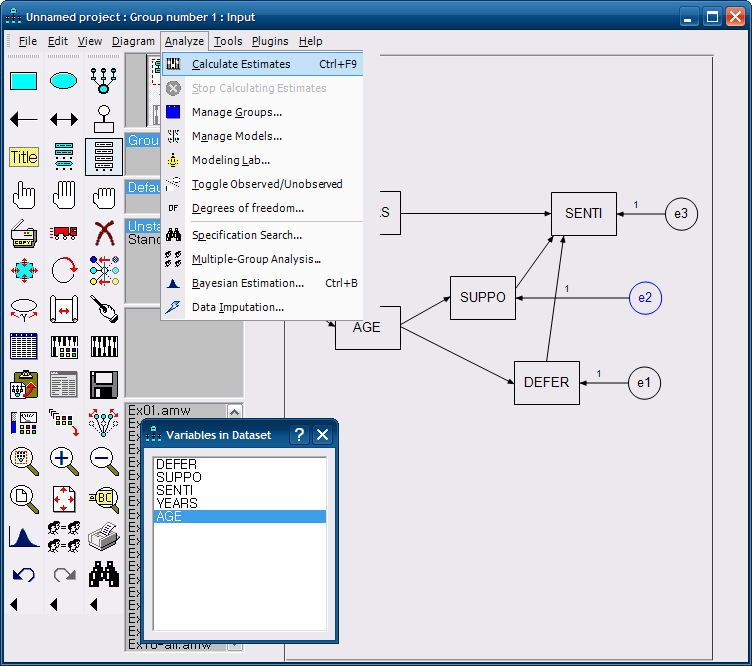Select DEFER in Variables in Dataset list
This screenshot has width=752, height=666.
pos(240,465)
